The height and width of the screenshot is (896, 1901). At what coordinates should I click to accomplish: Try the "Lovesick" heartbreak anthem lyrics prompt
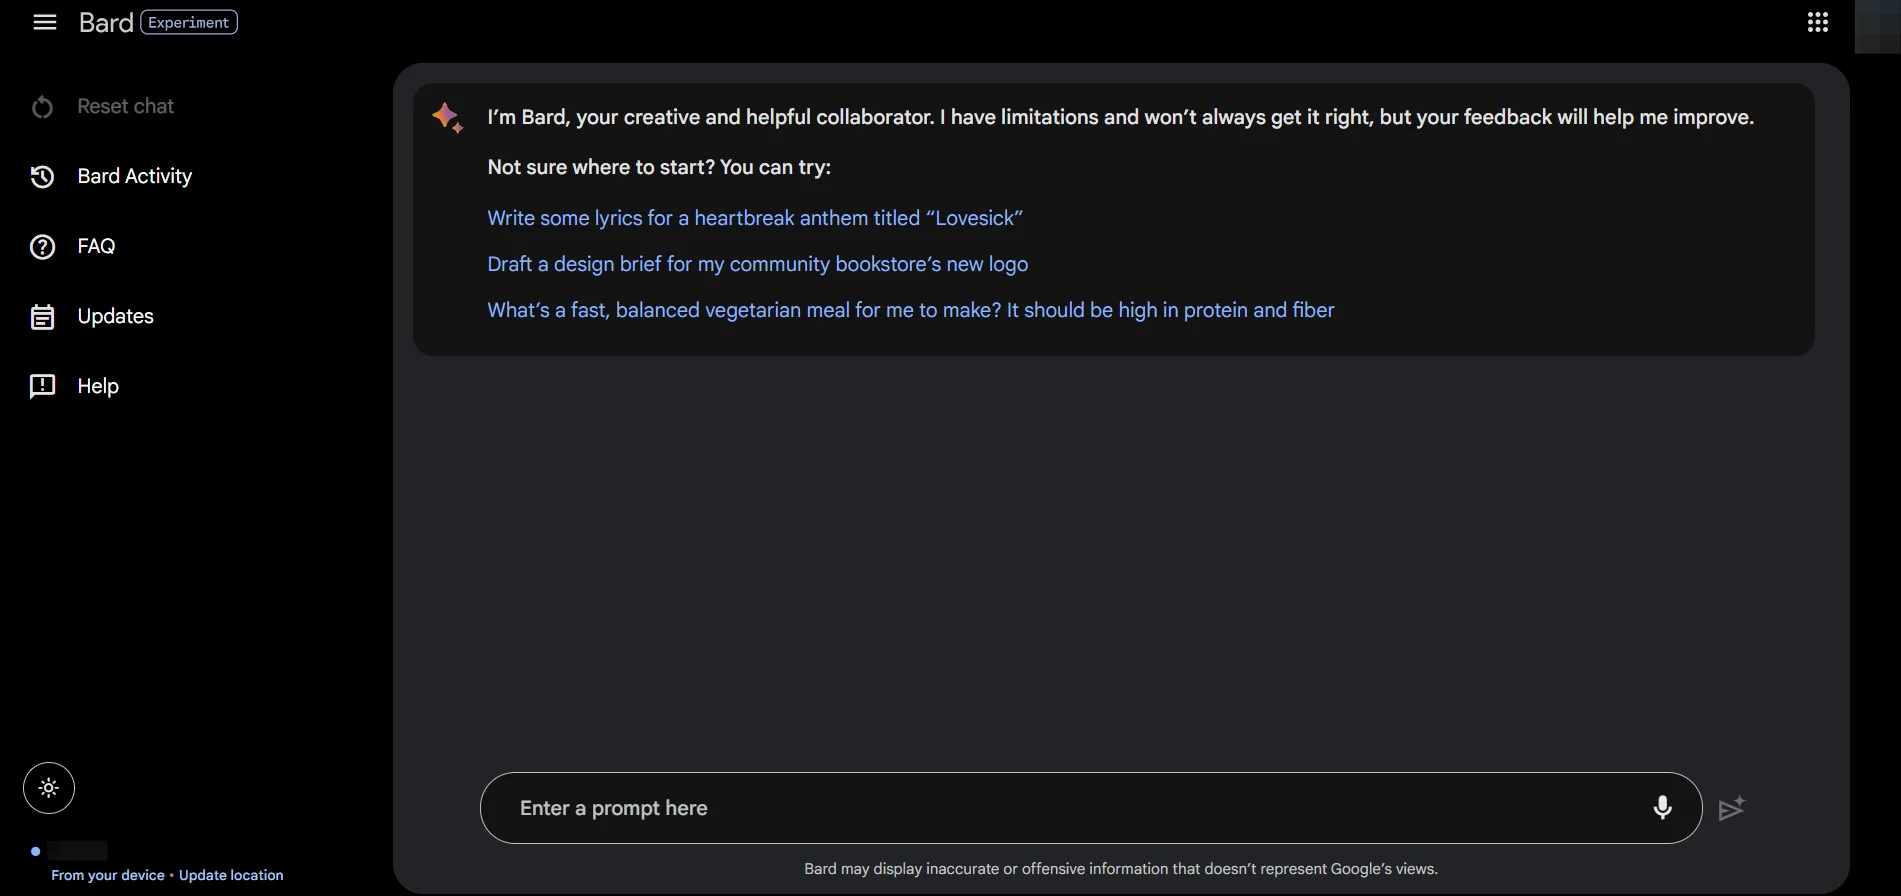[754, 218]
